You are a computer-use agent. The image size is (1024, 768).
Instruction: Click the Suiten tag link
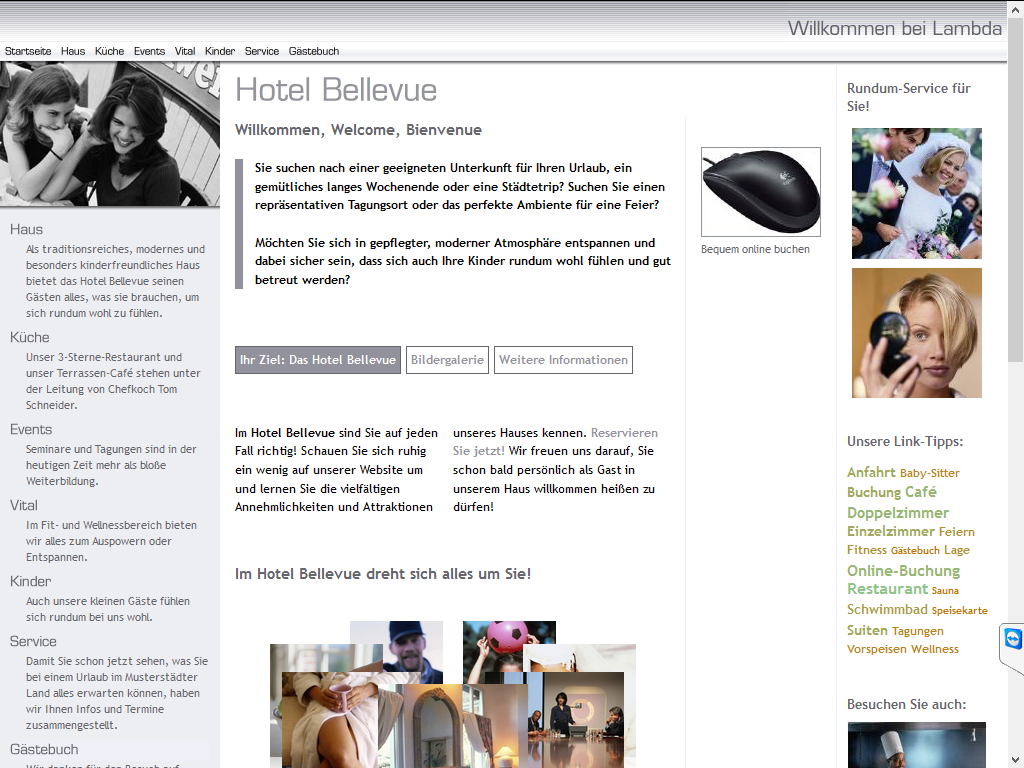tap(867, 630)
